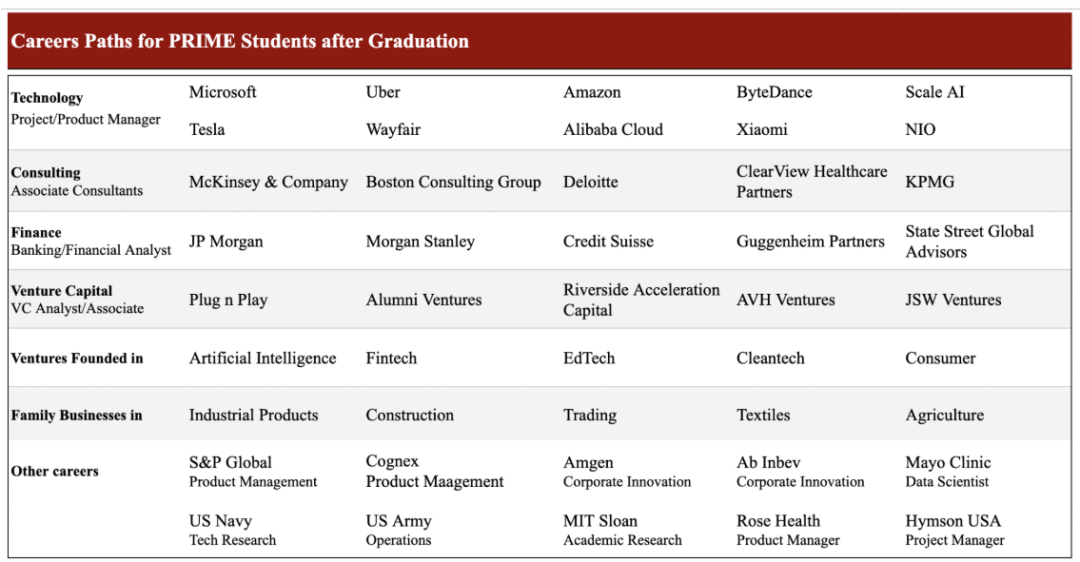This screenshot has width=1080, height=562.
Task: Select the Microsoft cell in Technology row
Action: [223, 92]
